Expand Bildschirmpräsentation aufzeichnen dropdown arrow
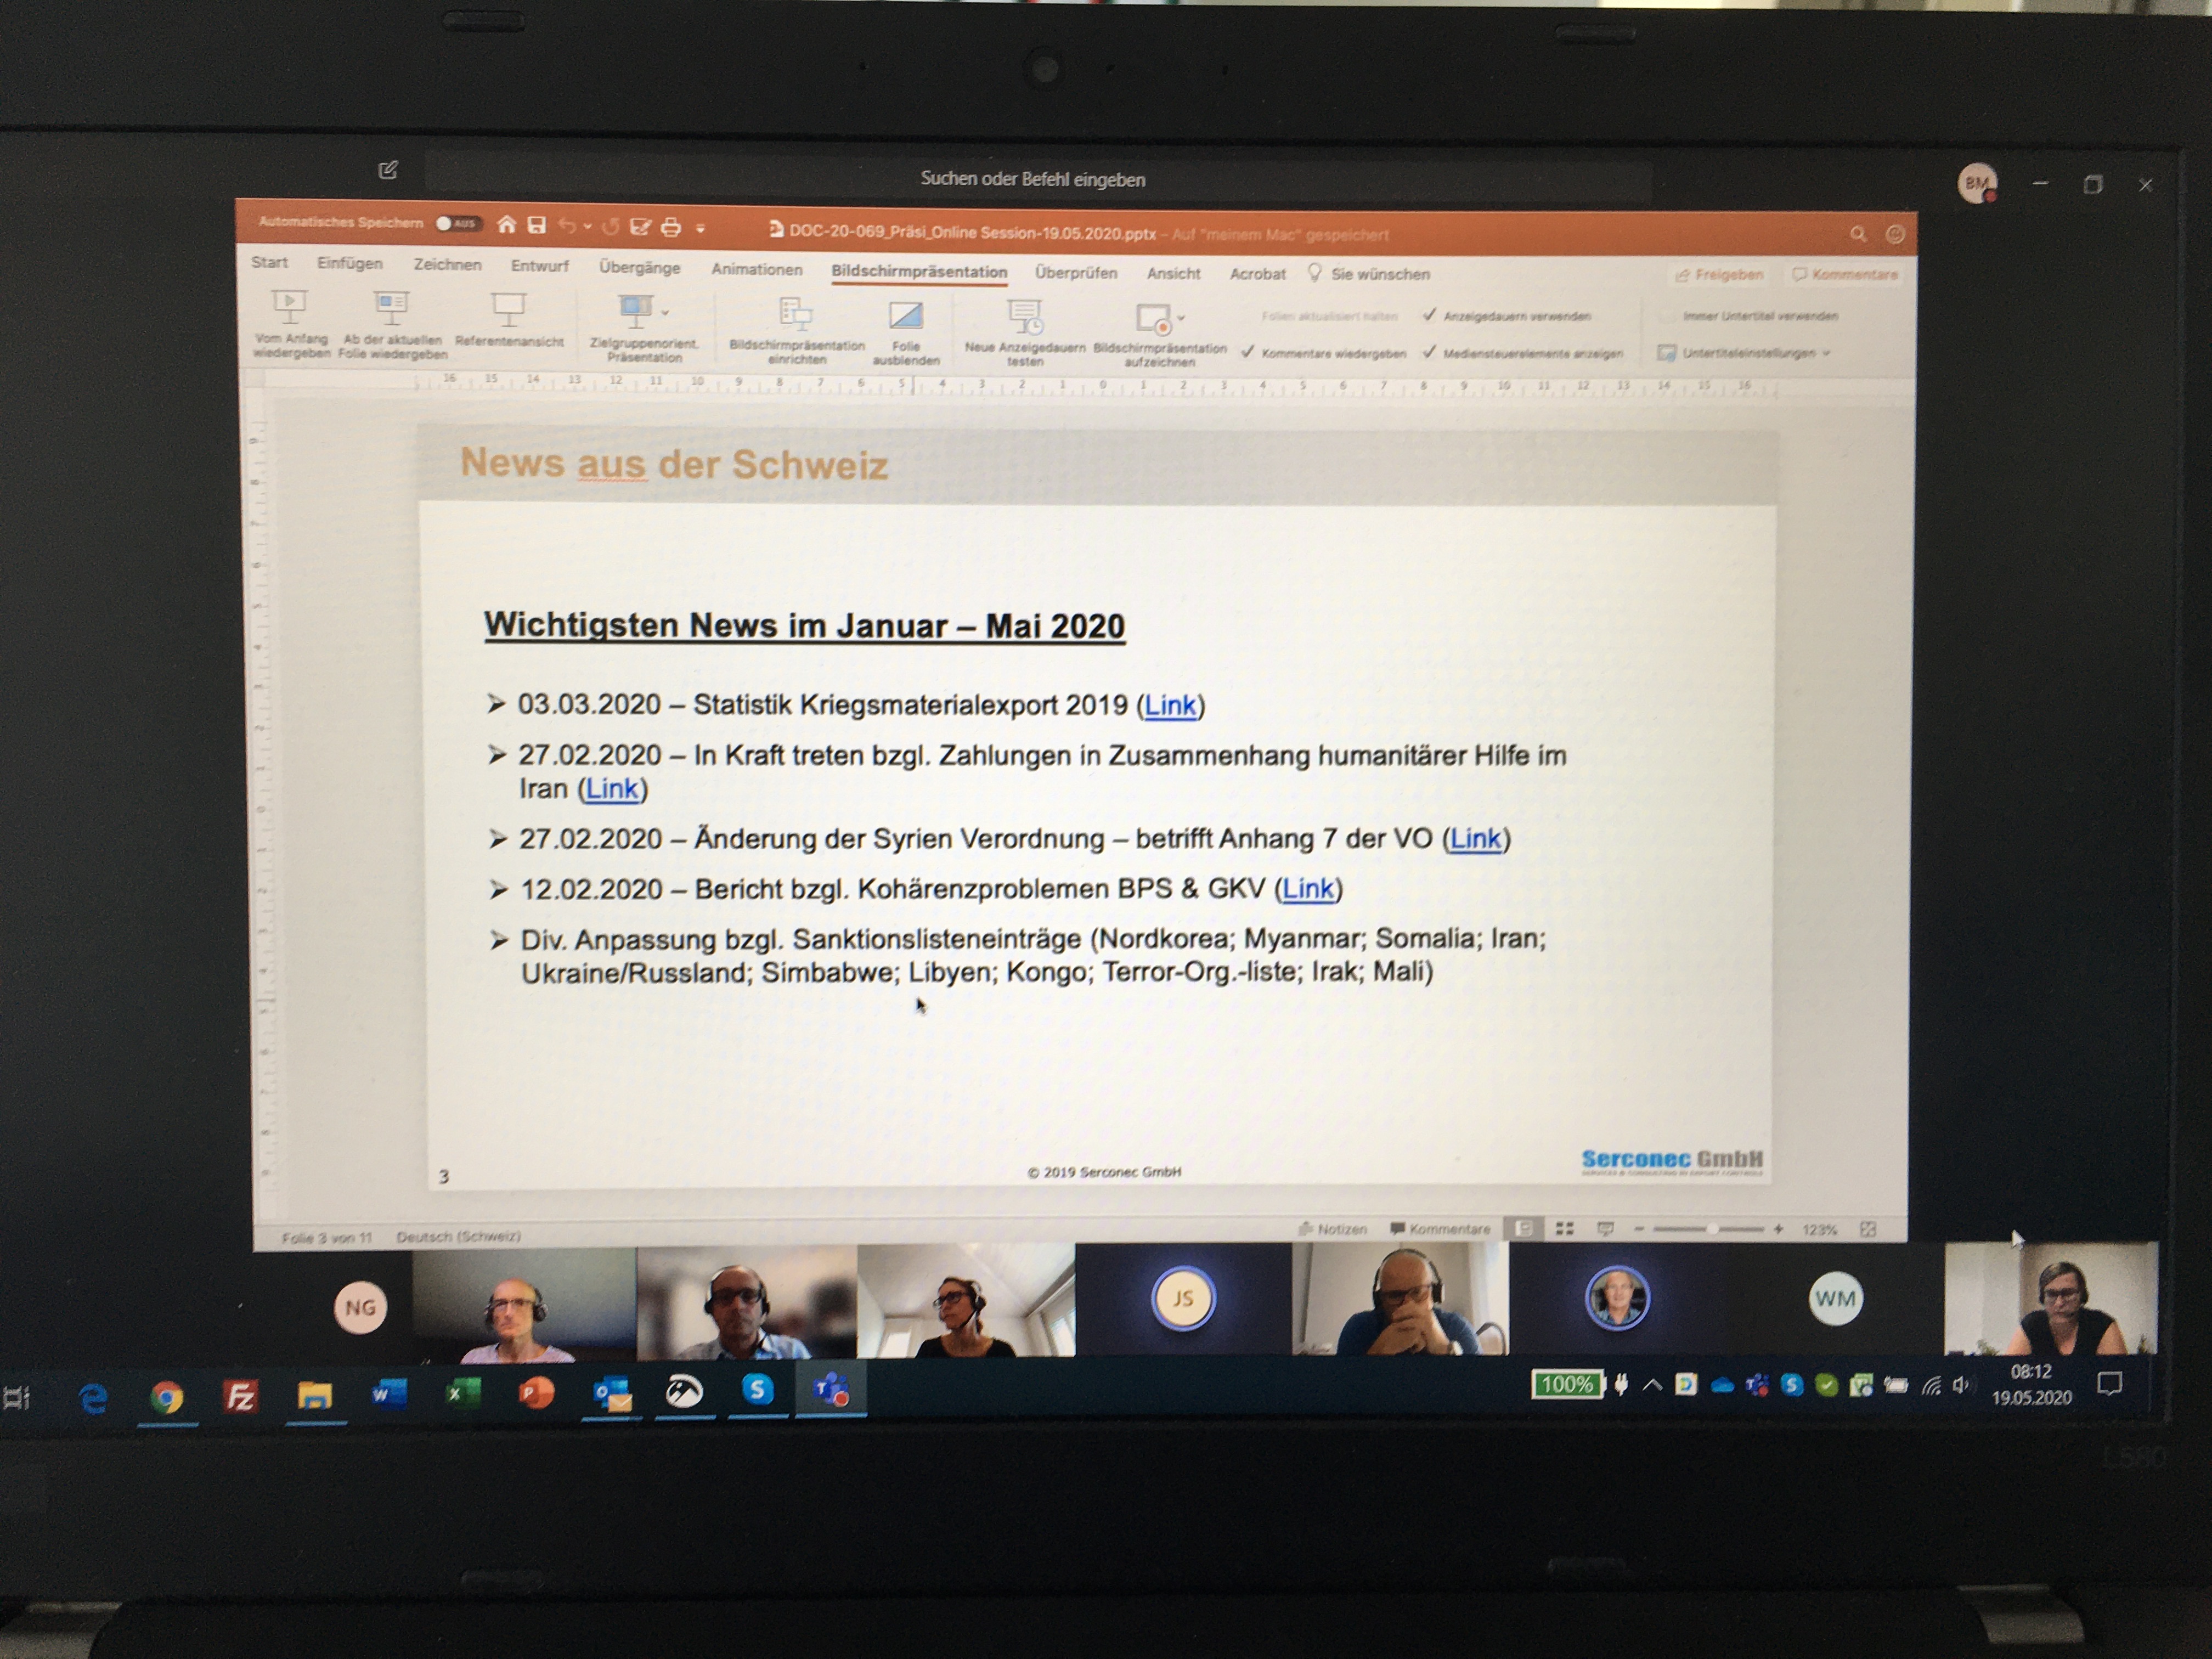The width and height of the screenshot is (2212, 1659). 1181,317
